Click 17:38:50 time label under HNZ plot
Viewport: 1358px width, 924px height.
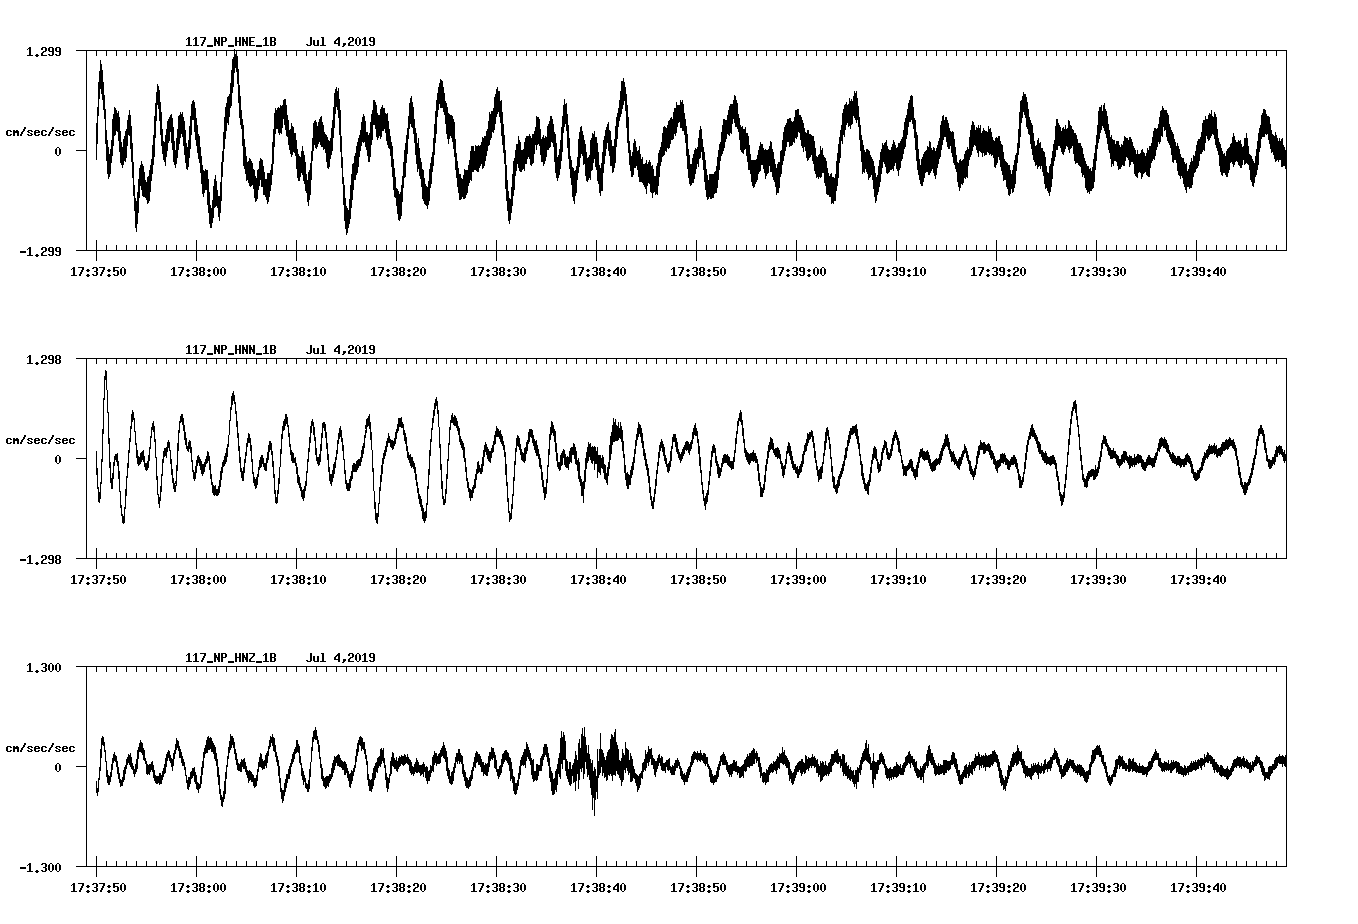[x=697, y=887]
